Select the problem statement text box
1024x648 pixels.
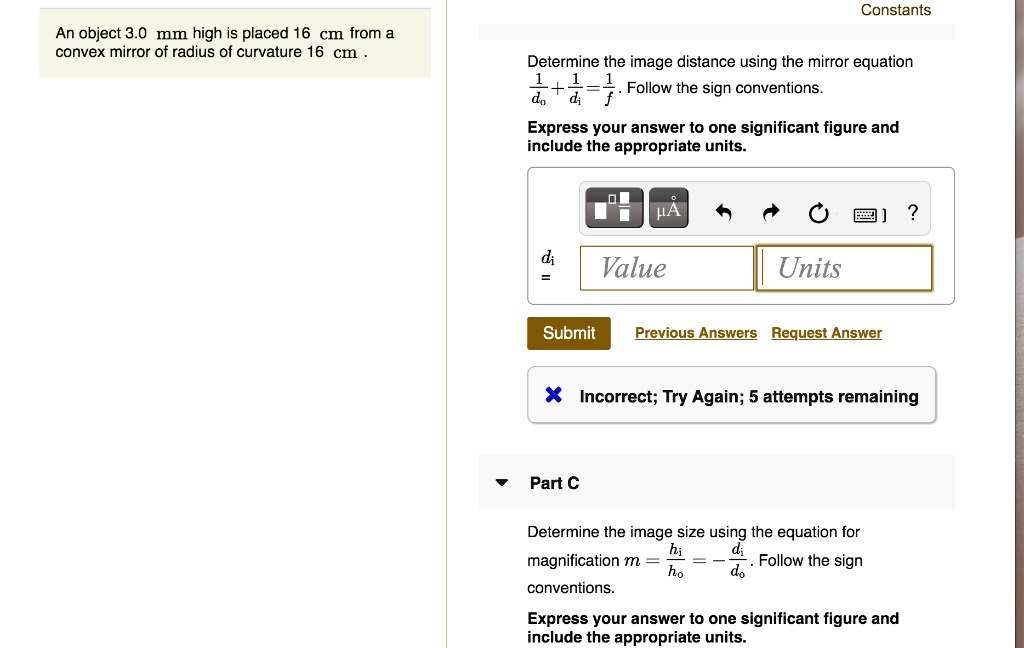coord(235,41)
